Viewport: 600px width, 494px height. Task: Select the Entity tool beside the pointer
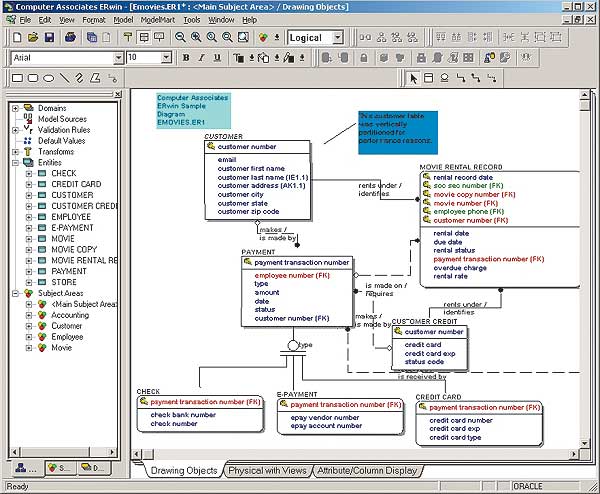point(429,78)
